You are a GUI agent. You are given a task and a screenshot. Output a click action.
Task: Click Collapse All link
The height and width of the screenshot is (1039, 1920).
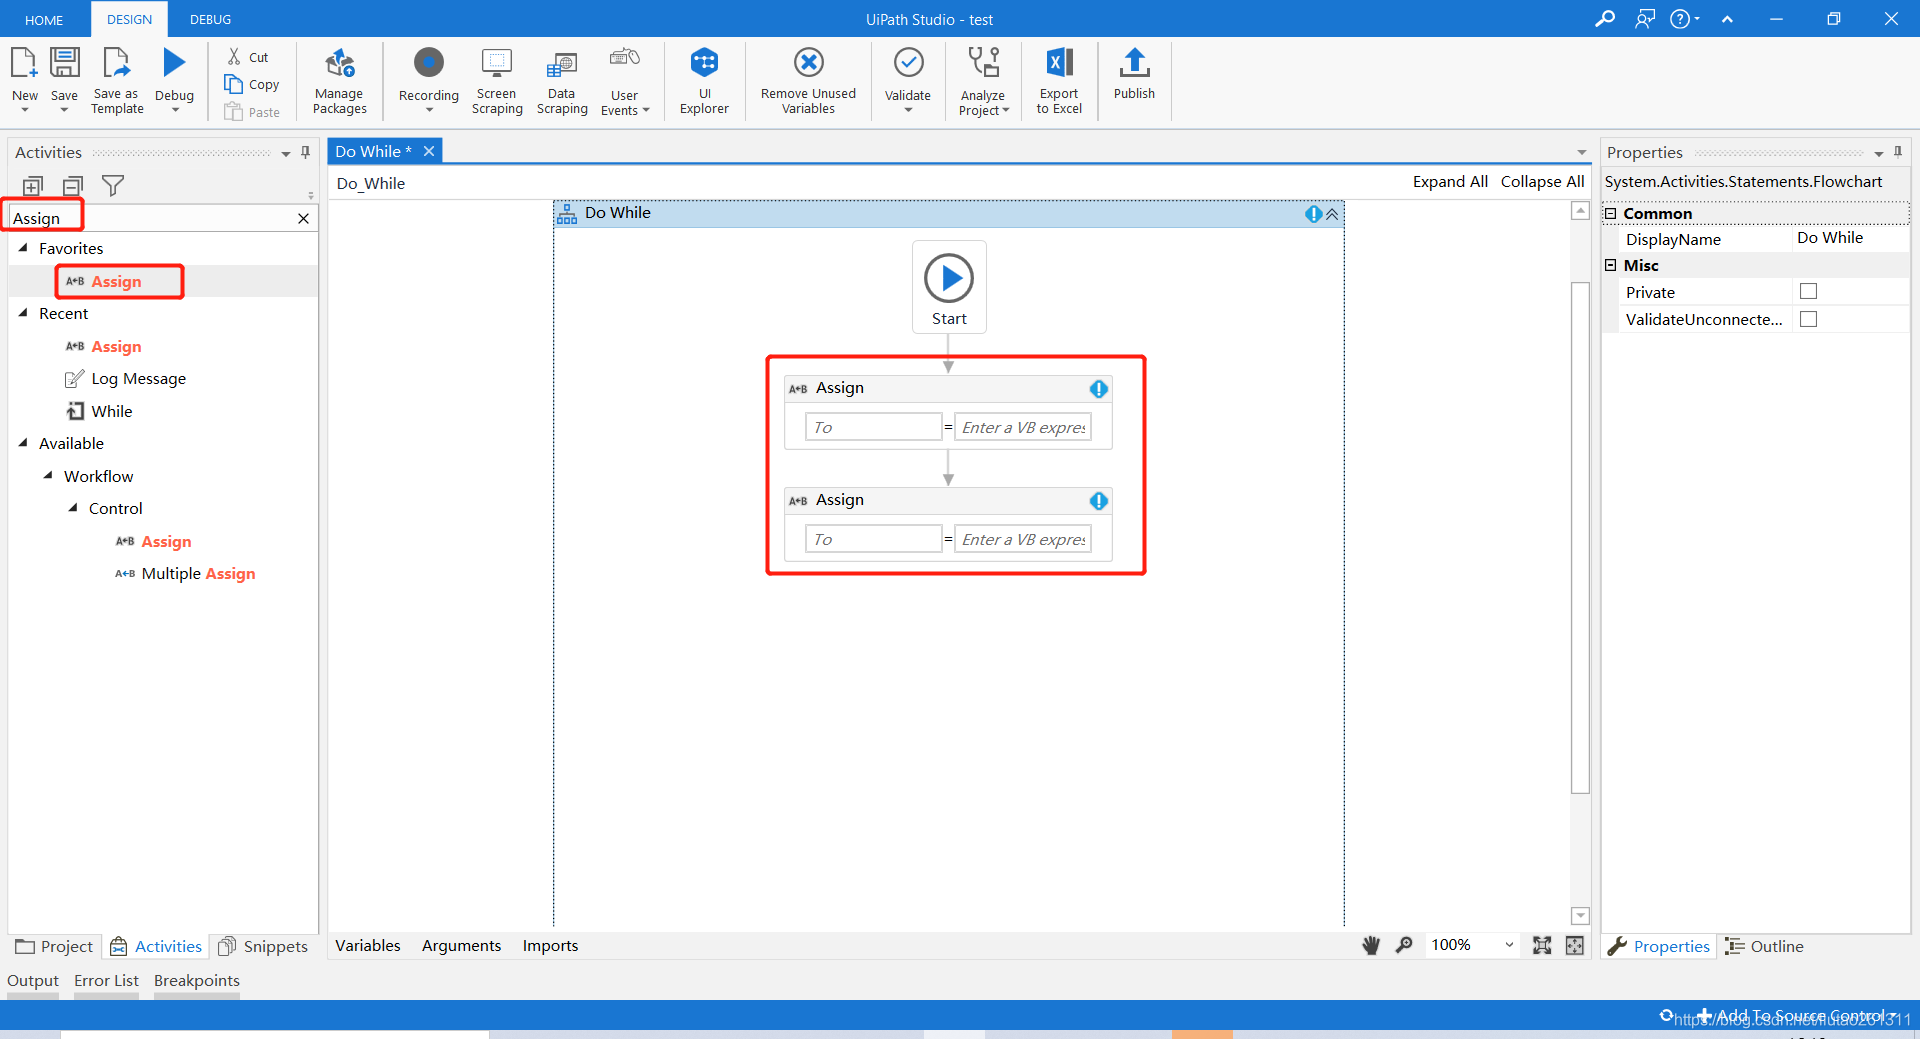(x=1542, y=181)
